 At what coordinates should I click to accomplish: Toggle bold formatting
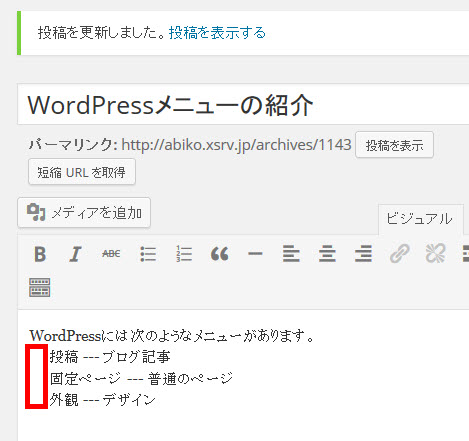[x=40, y=254]
